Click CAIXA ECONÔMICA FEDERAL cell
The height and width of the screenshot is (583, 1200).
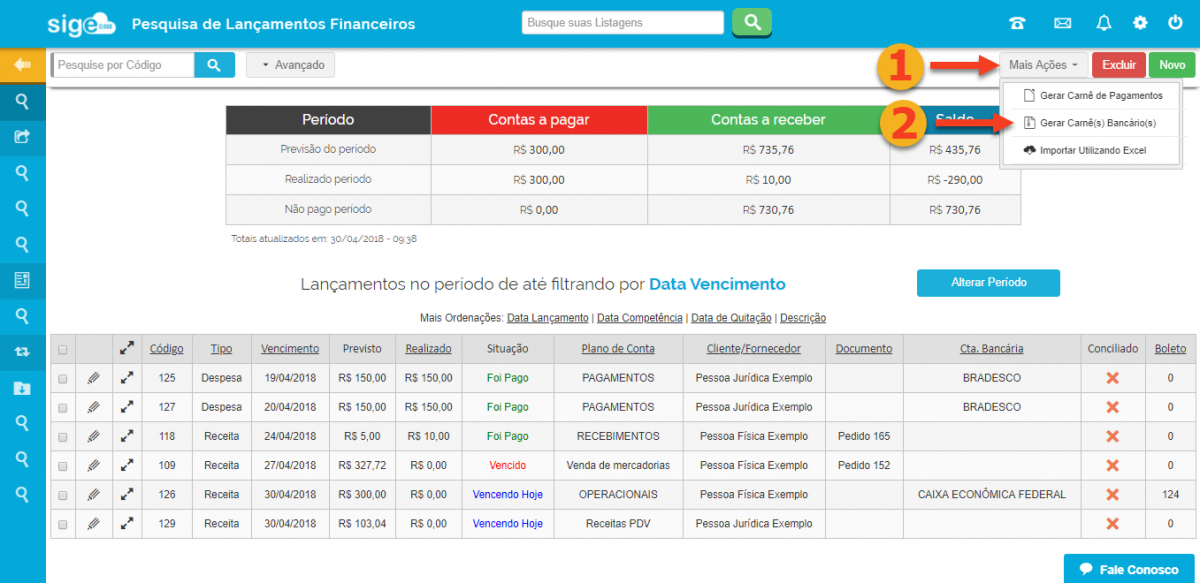click(x=991, y=495)
